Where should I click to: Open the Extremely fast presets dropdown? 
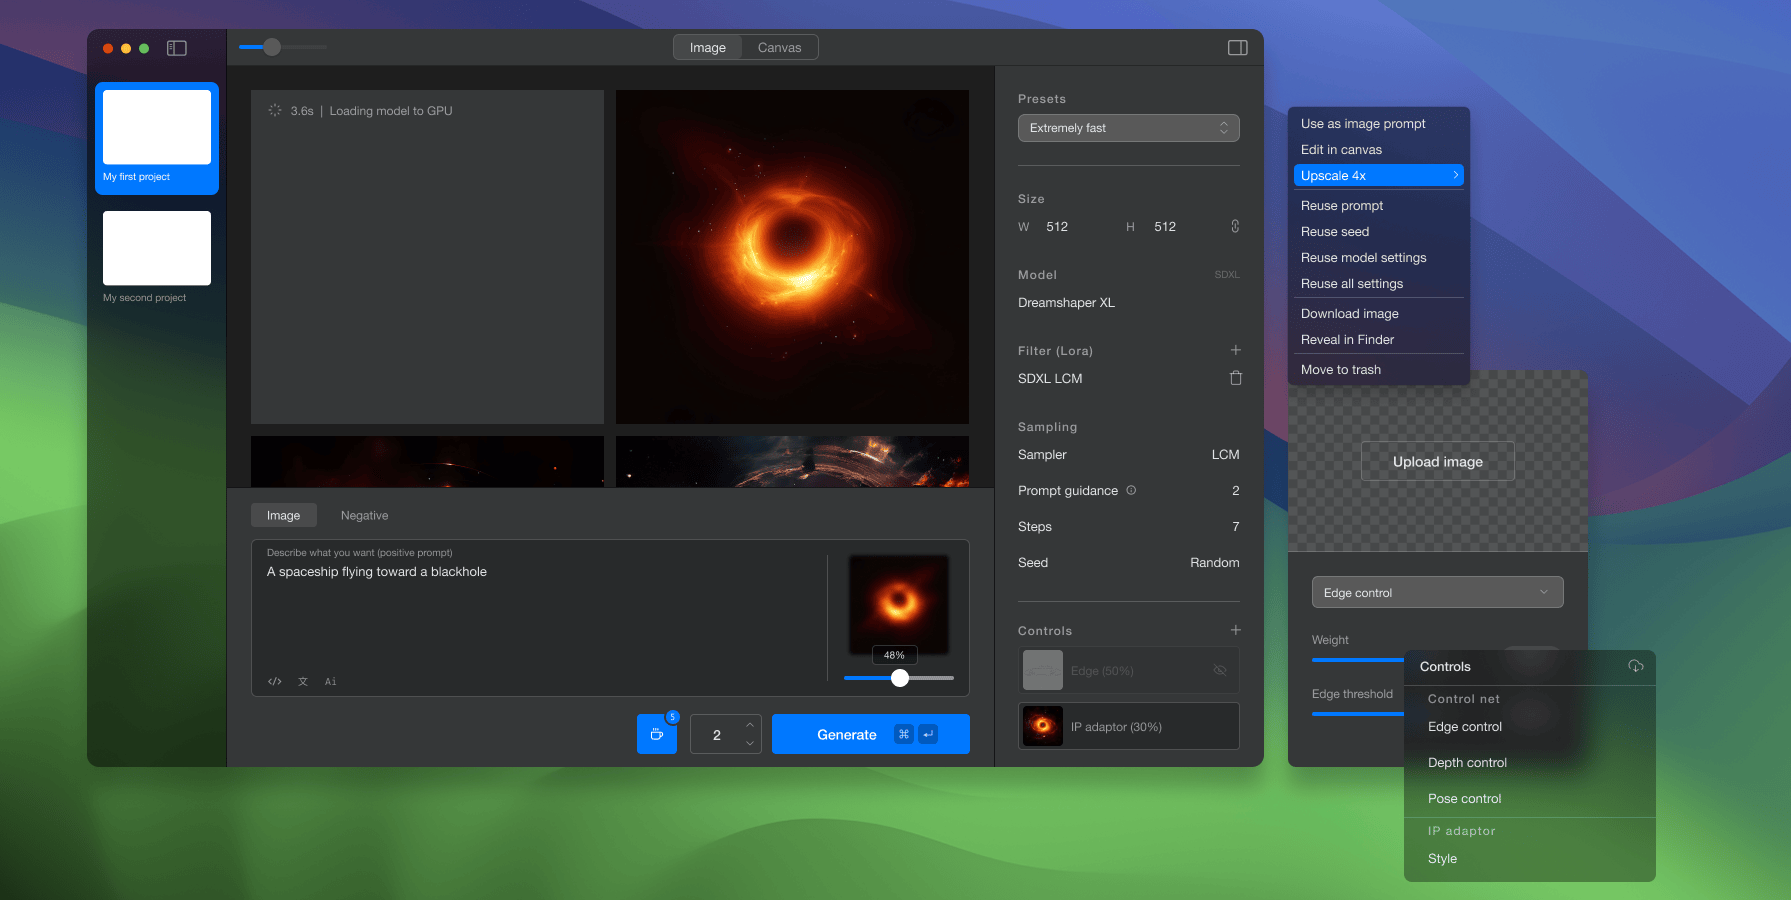pos(1129,128)
